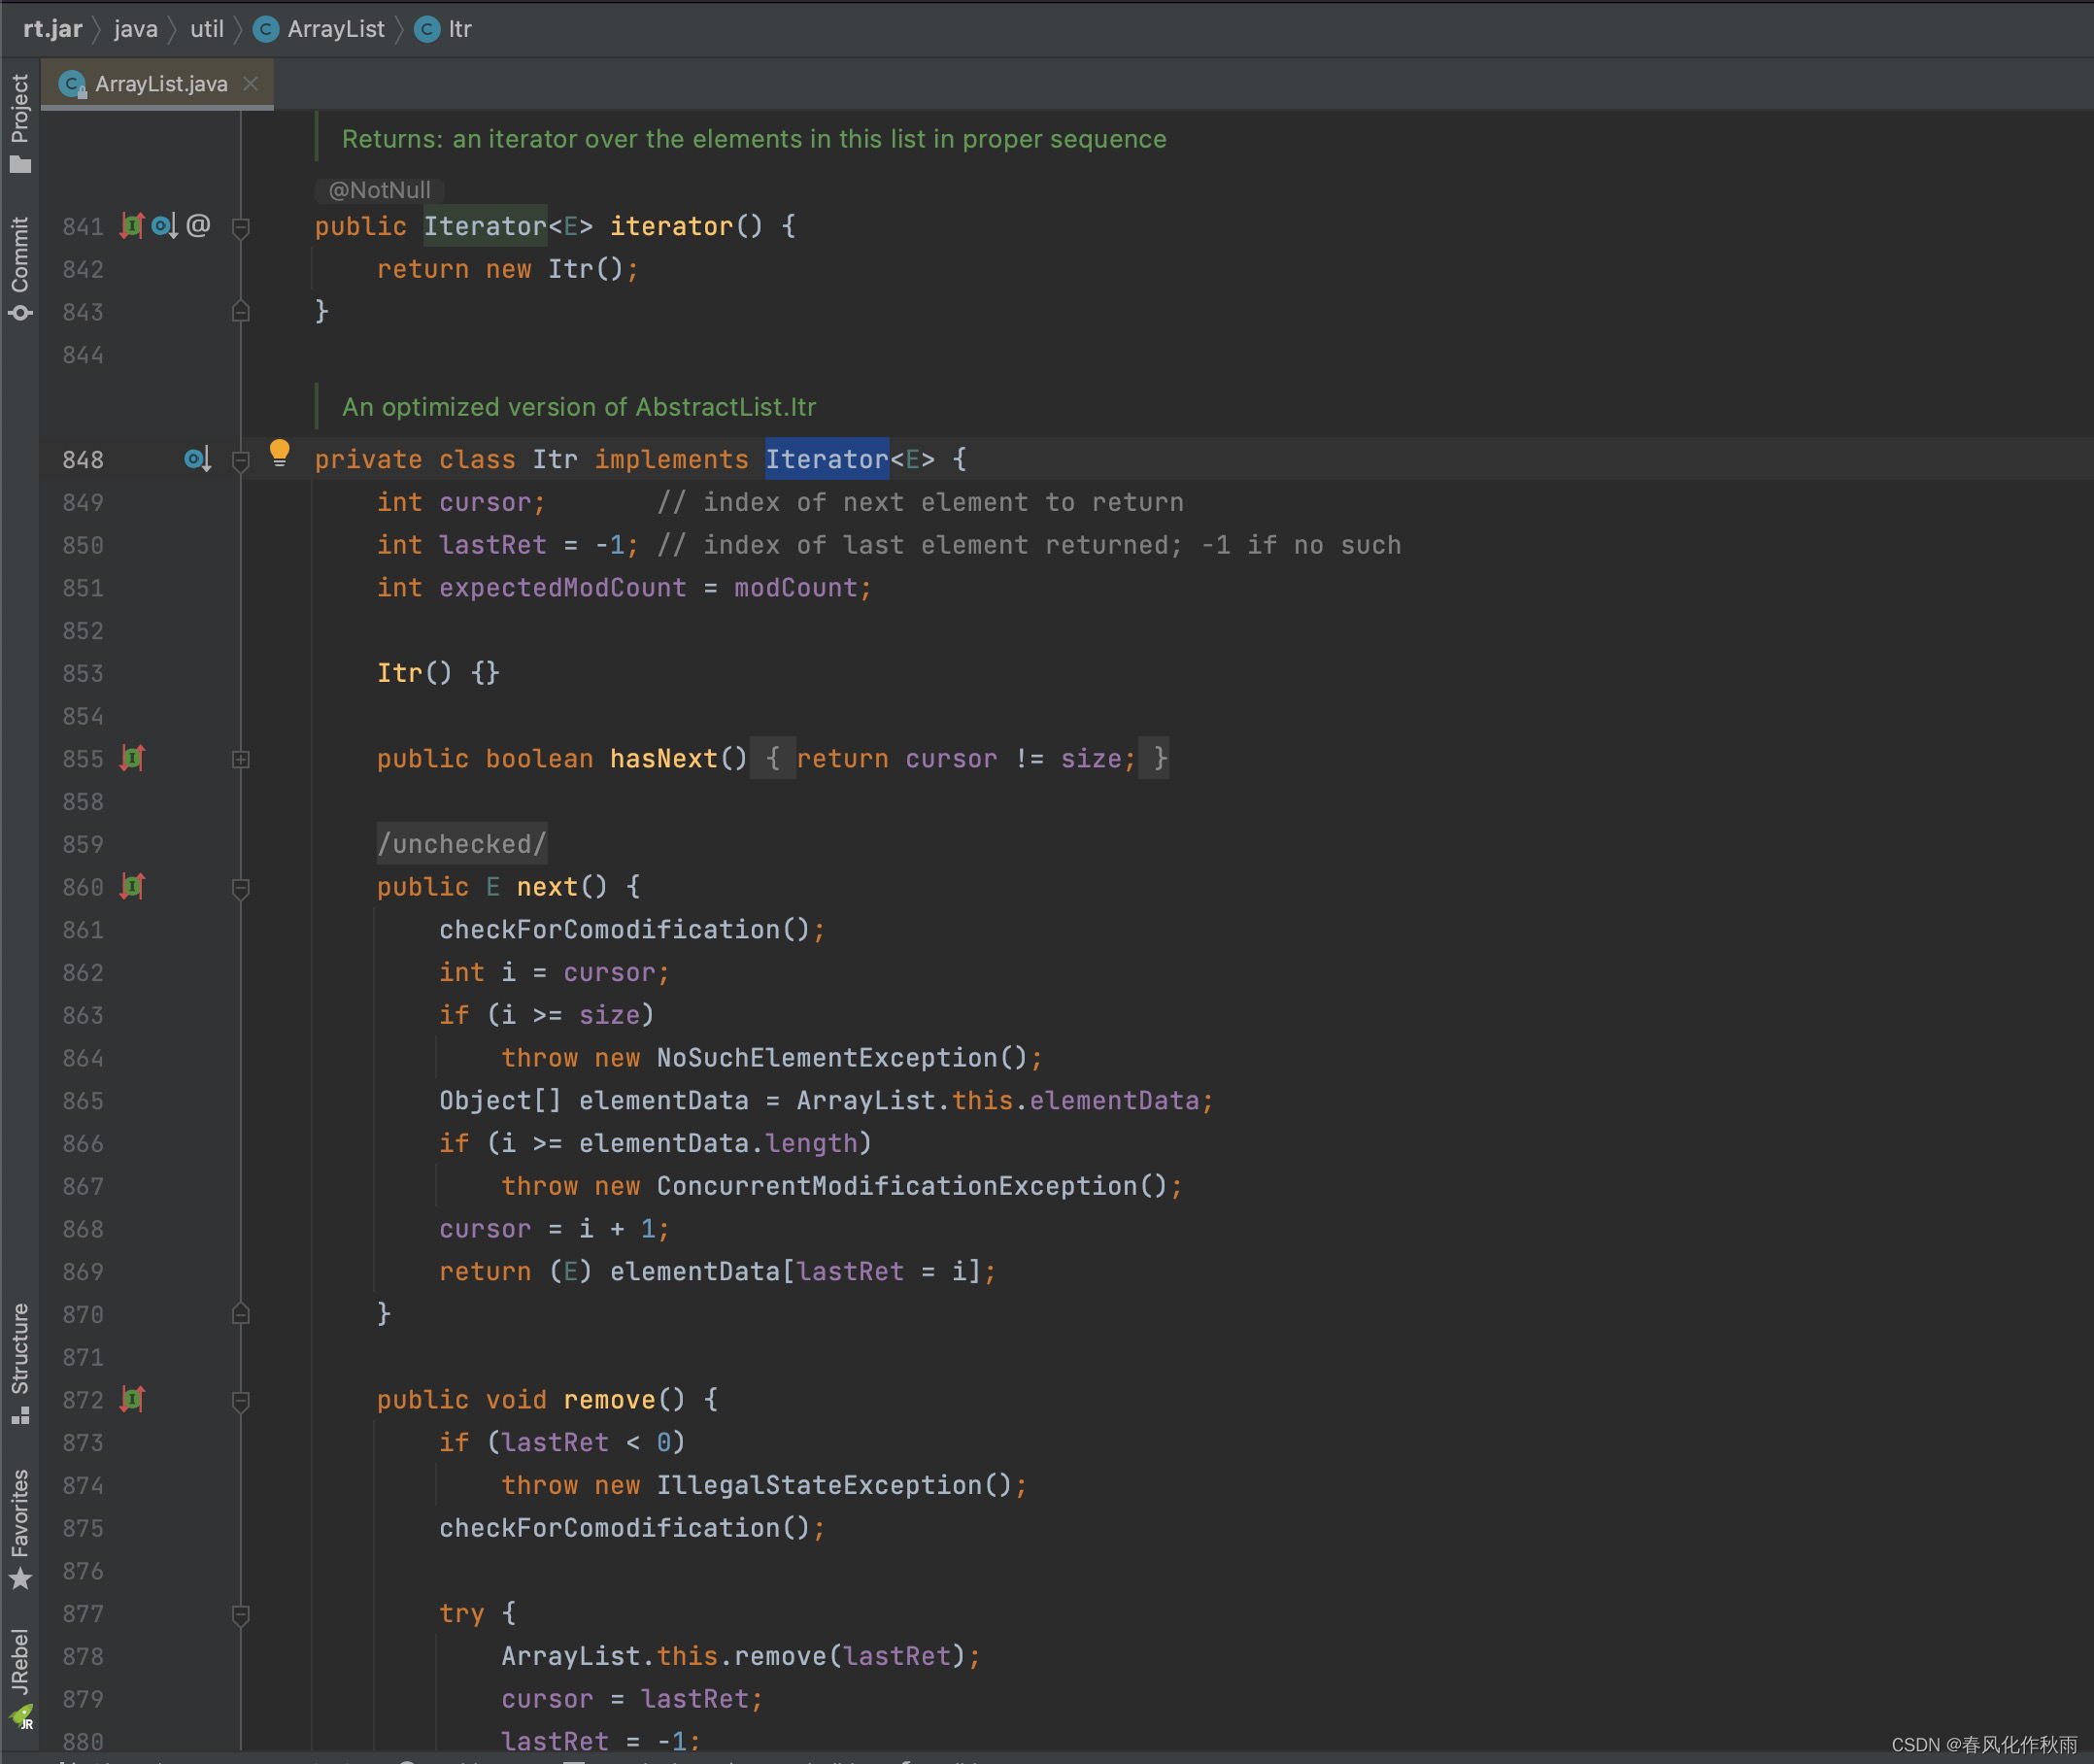
Task: Click the implemented-method gutter icon on line 841
Action: click(131, 226)
